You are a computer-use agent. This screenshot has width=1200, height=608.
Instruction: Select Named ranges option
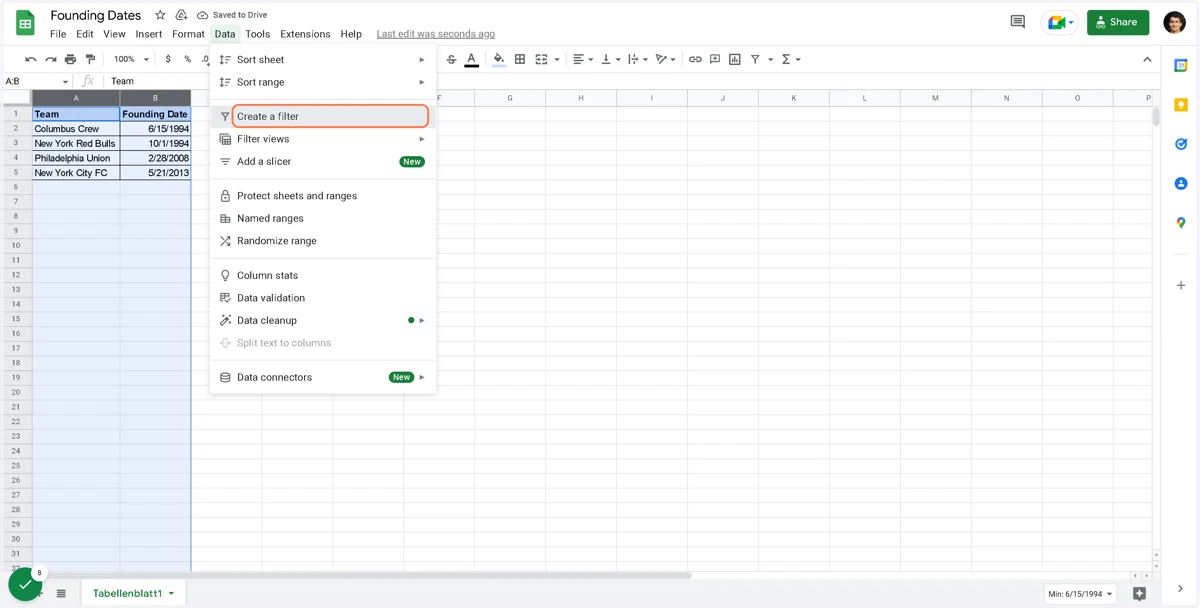pos(323,218)
